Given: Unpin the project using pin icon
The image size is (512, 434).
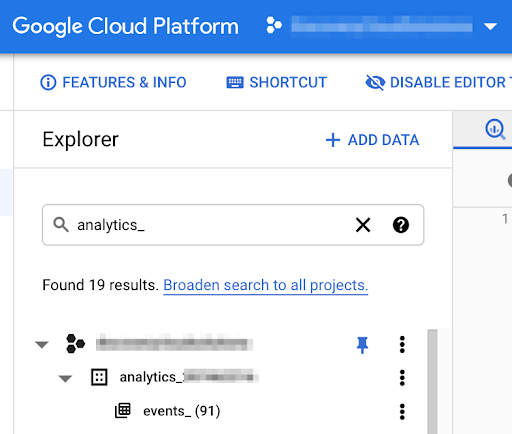Looking at the screenshot, I should [362, 345].
